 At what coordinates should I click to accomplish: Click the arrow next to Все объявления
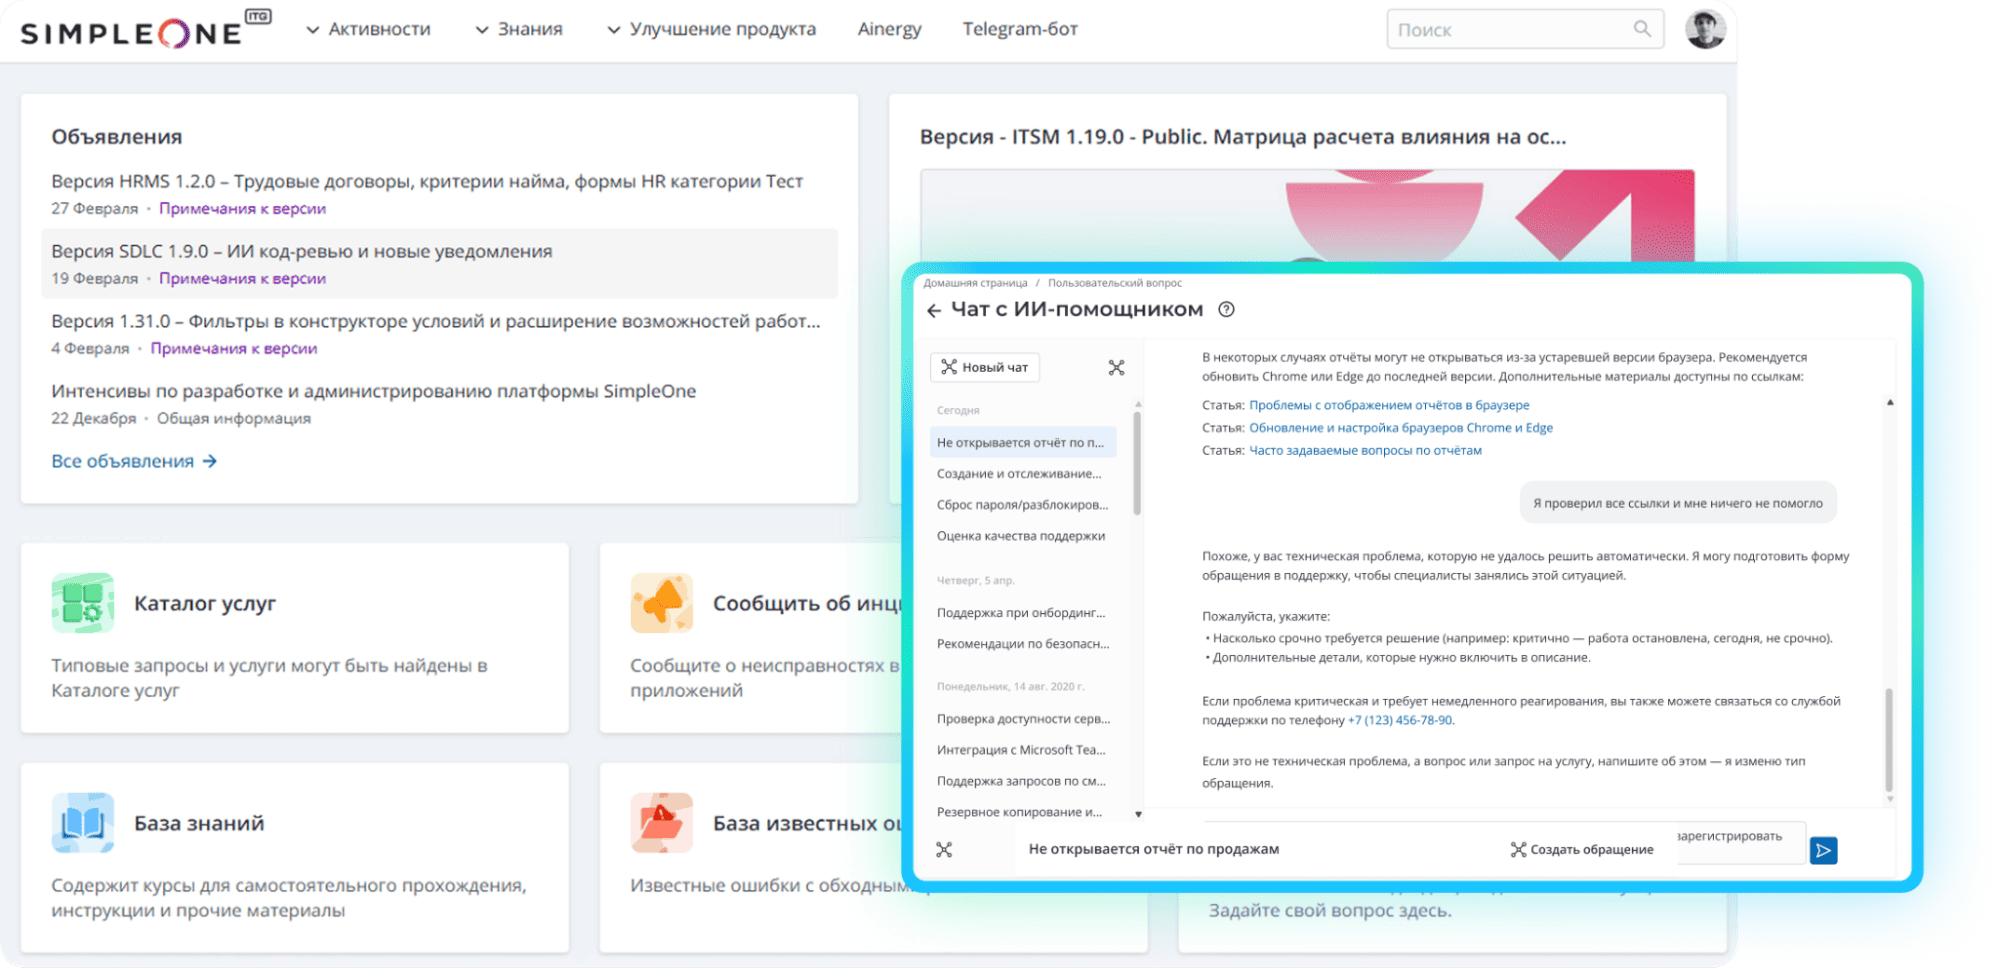(209, 461)
